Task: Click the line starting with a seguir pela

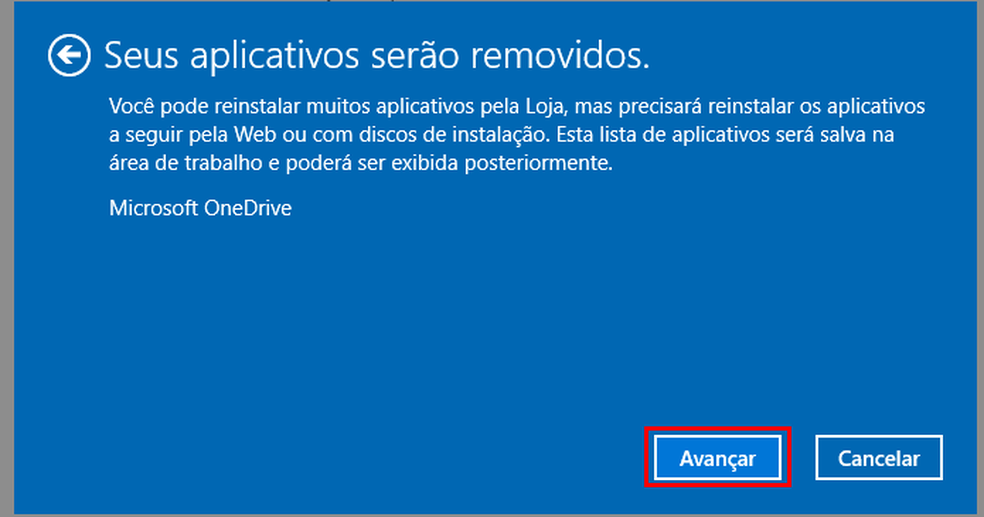Action: [x=501, y=135]
